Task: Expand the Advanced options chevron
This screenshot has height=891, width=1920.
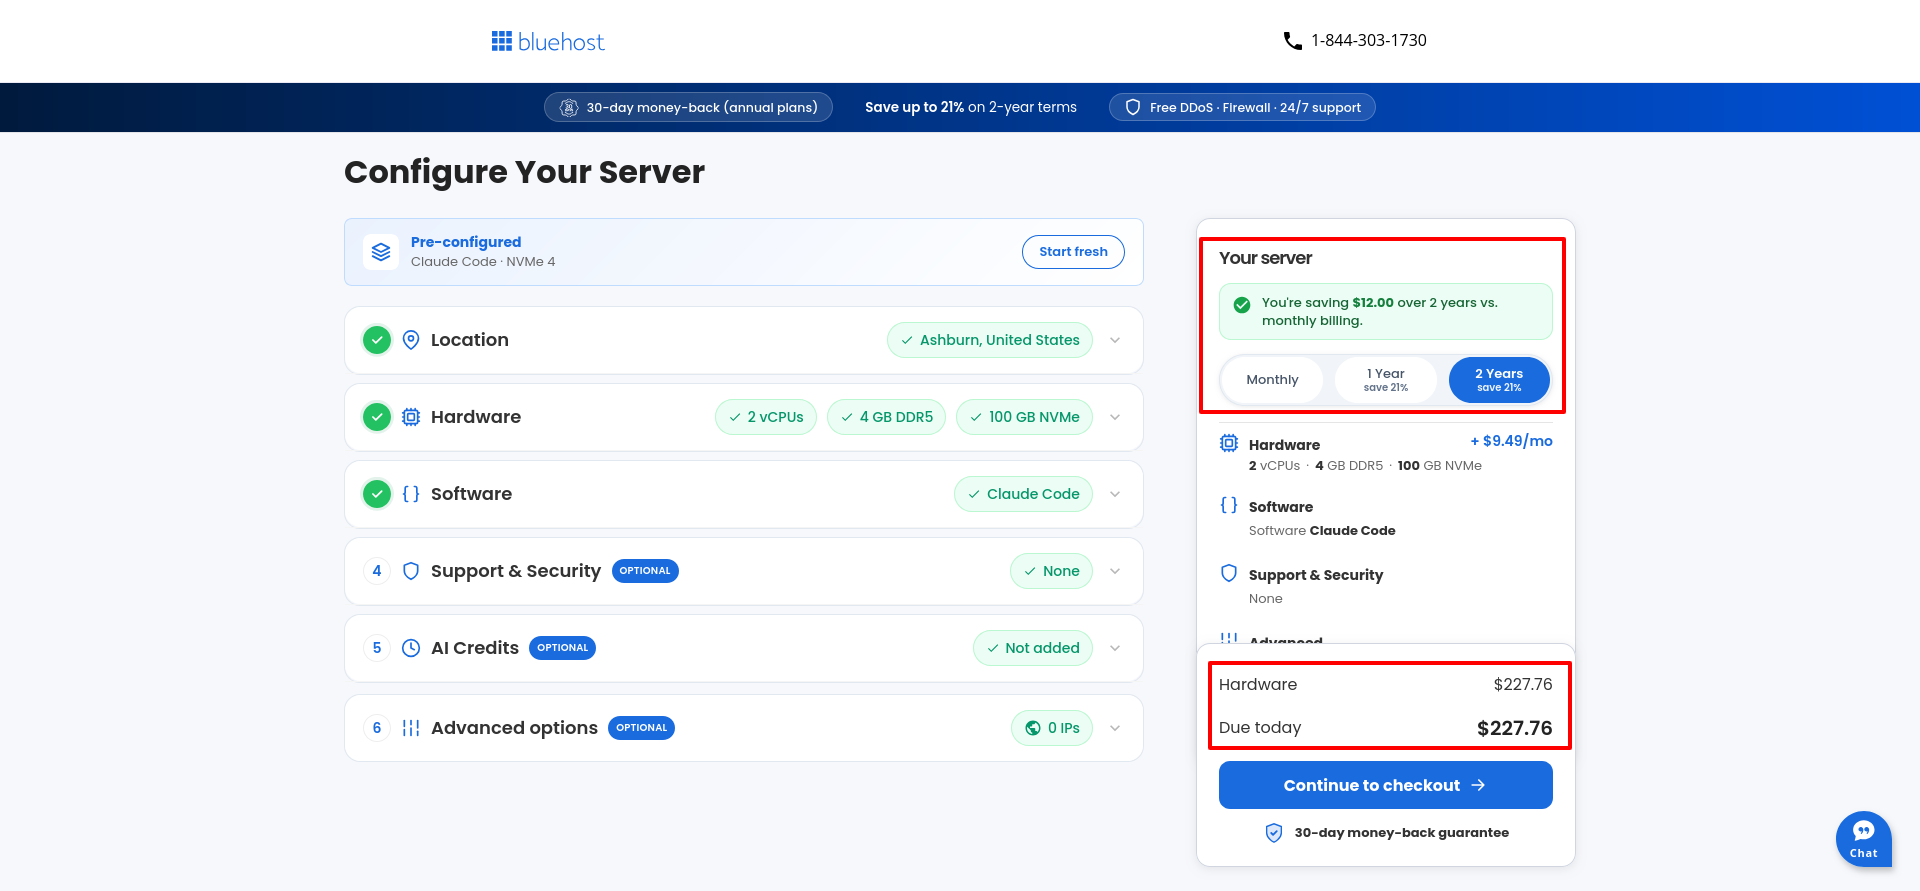Action: pos(1115,728)
